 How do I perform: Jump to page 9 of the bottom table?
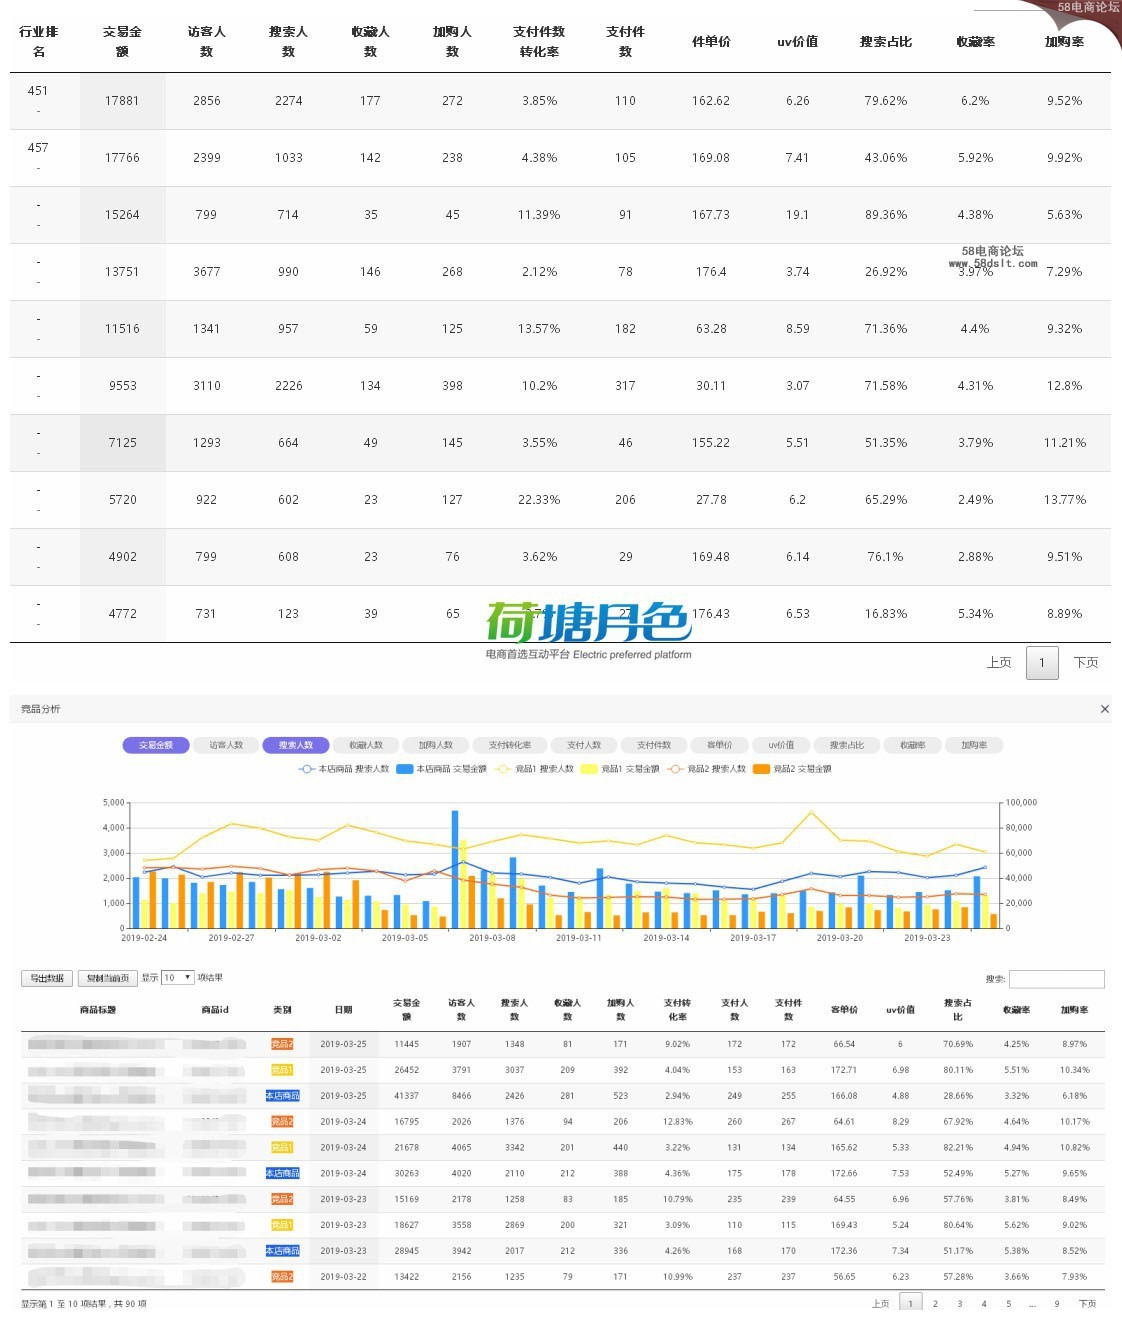[x=1057, y=1304]
